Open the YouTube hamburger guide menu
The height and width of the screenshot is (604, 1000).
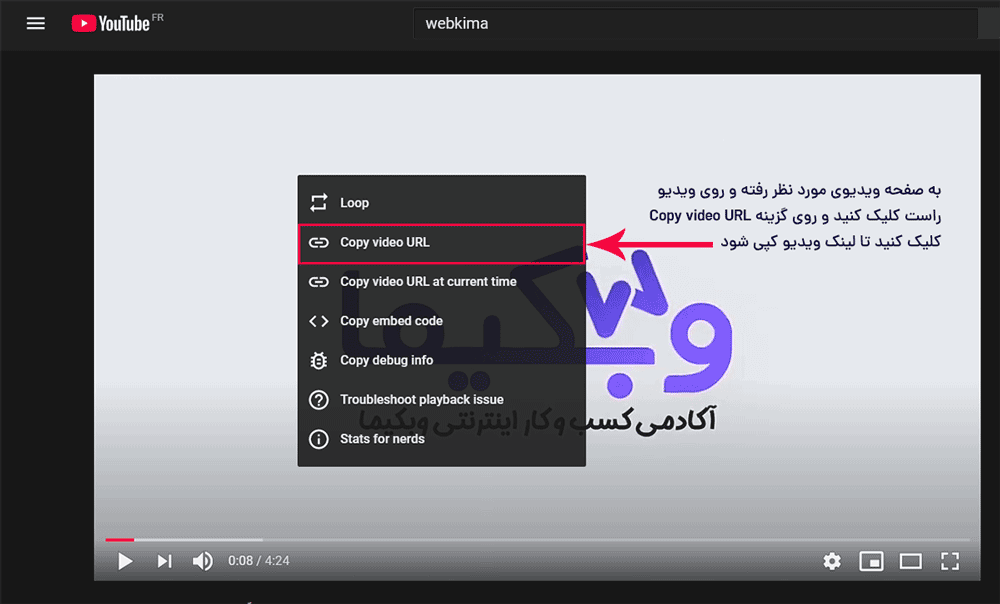click(36, 24)
